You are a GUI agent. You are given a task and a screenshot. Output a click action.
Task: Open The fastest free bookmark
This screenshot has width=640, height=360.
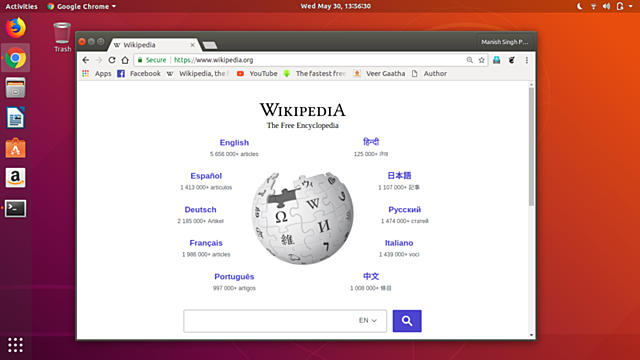click(x=315, y=73)
